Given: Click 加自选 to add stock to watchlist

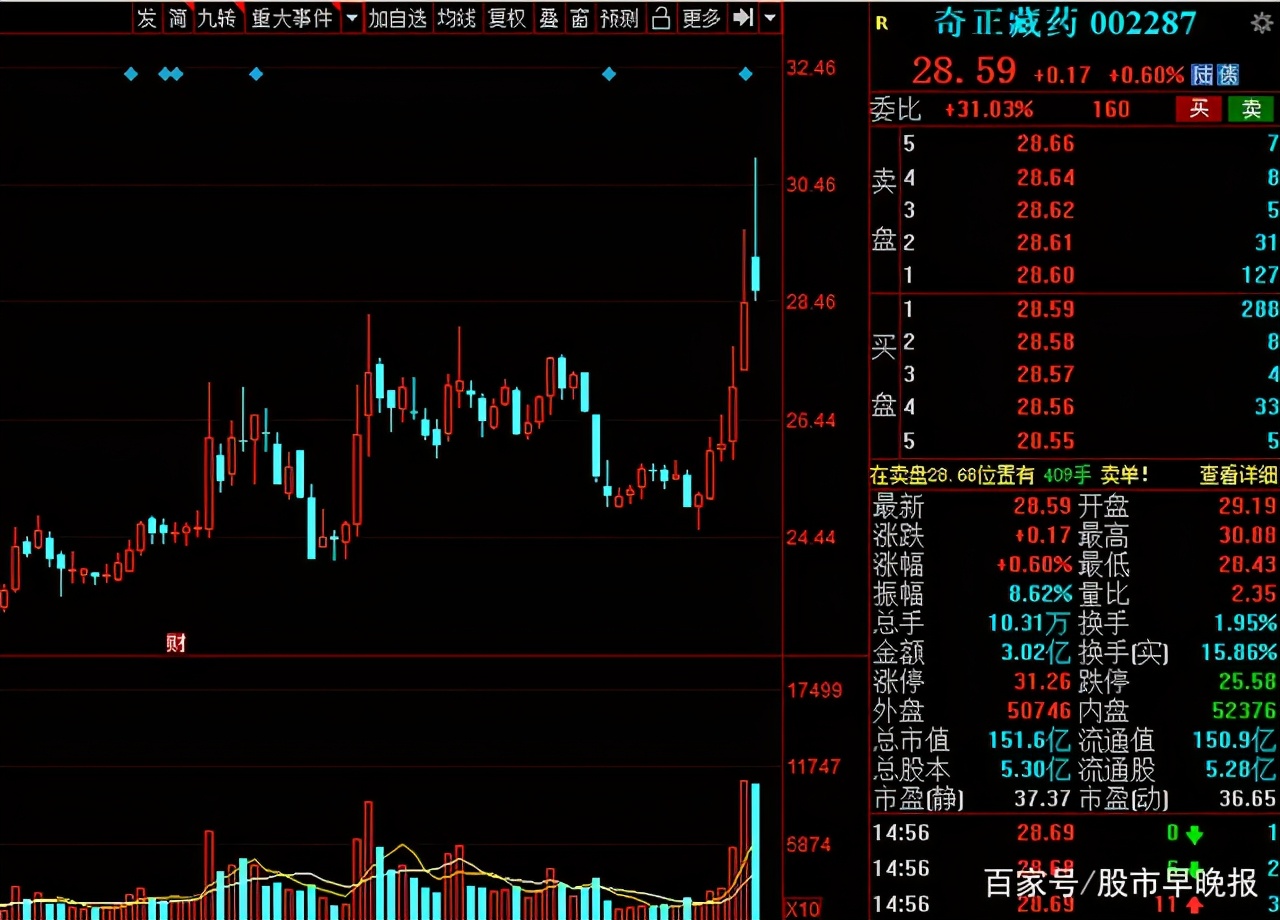Looking at the screenshot, I should click(397, 17).
